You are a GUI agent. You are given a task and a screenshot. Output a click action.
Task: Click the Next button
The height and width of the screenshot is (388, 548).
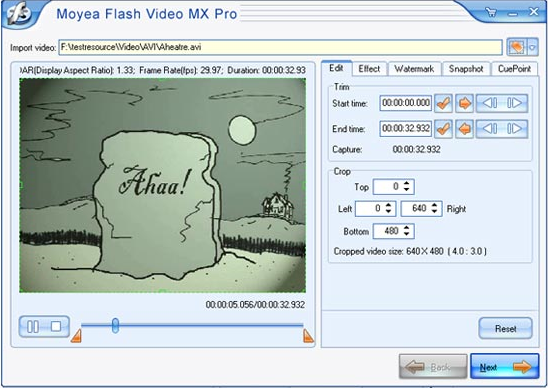504,366
